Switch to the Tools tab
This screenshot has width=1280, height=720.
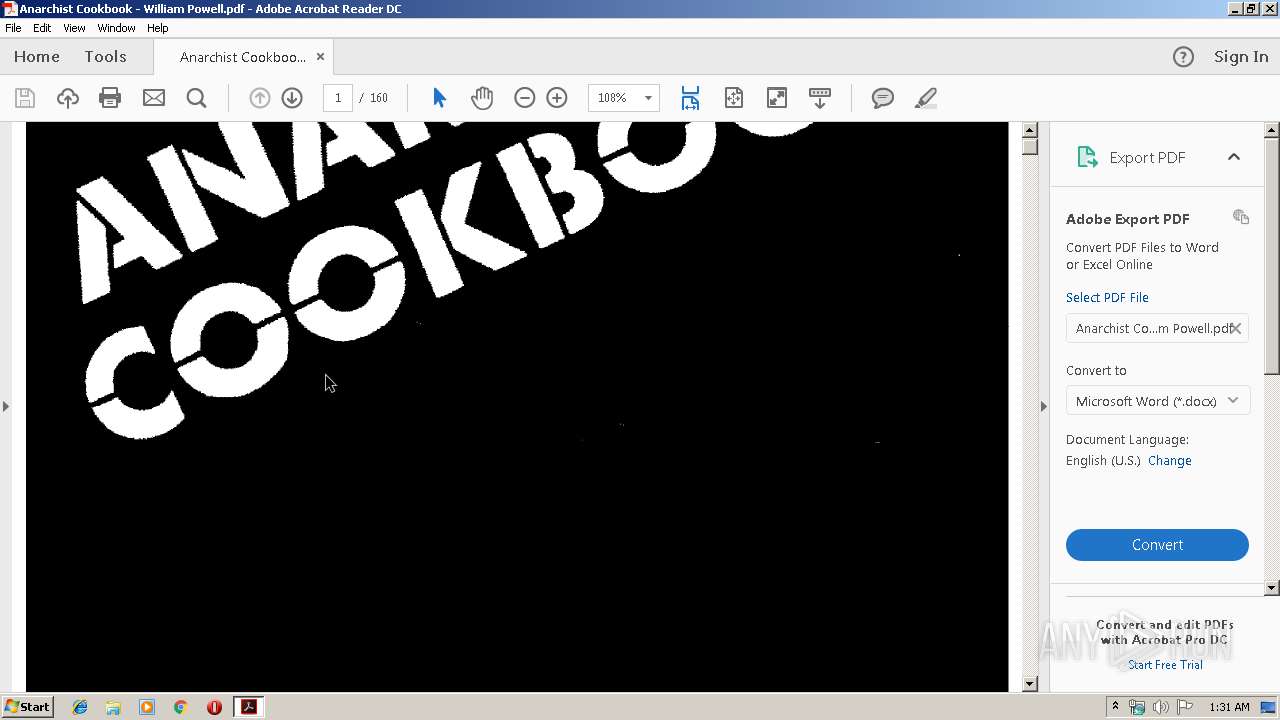[105, 57]
